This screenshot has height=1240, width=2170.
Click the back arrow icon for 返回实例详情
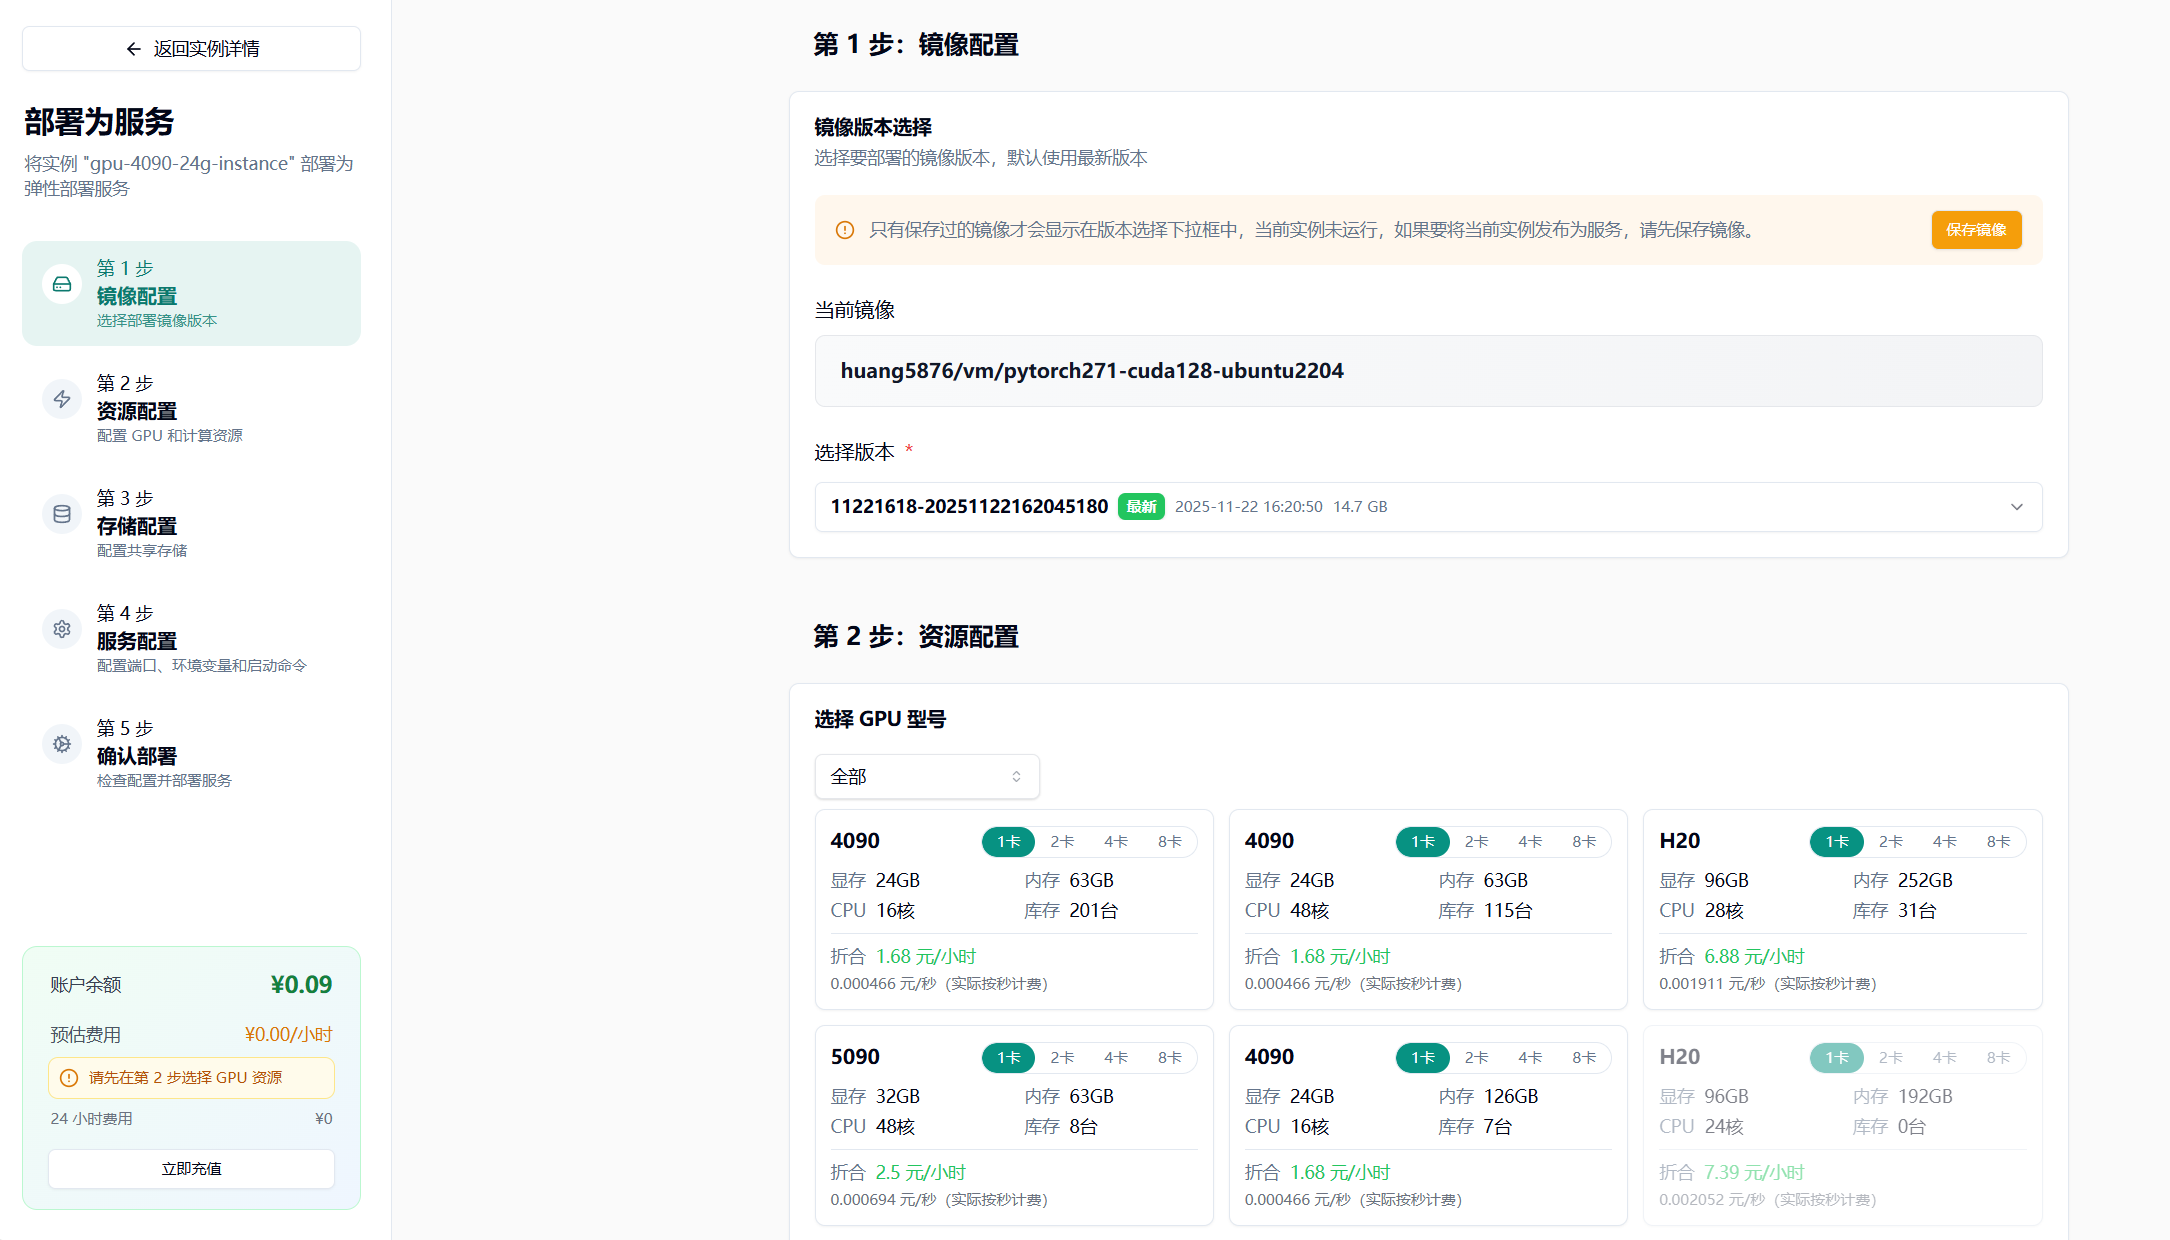click(133, 49)
